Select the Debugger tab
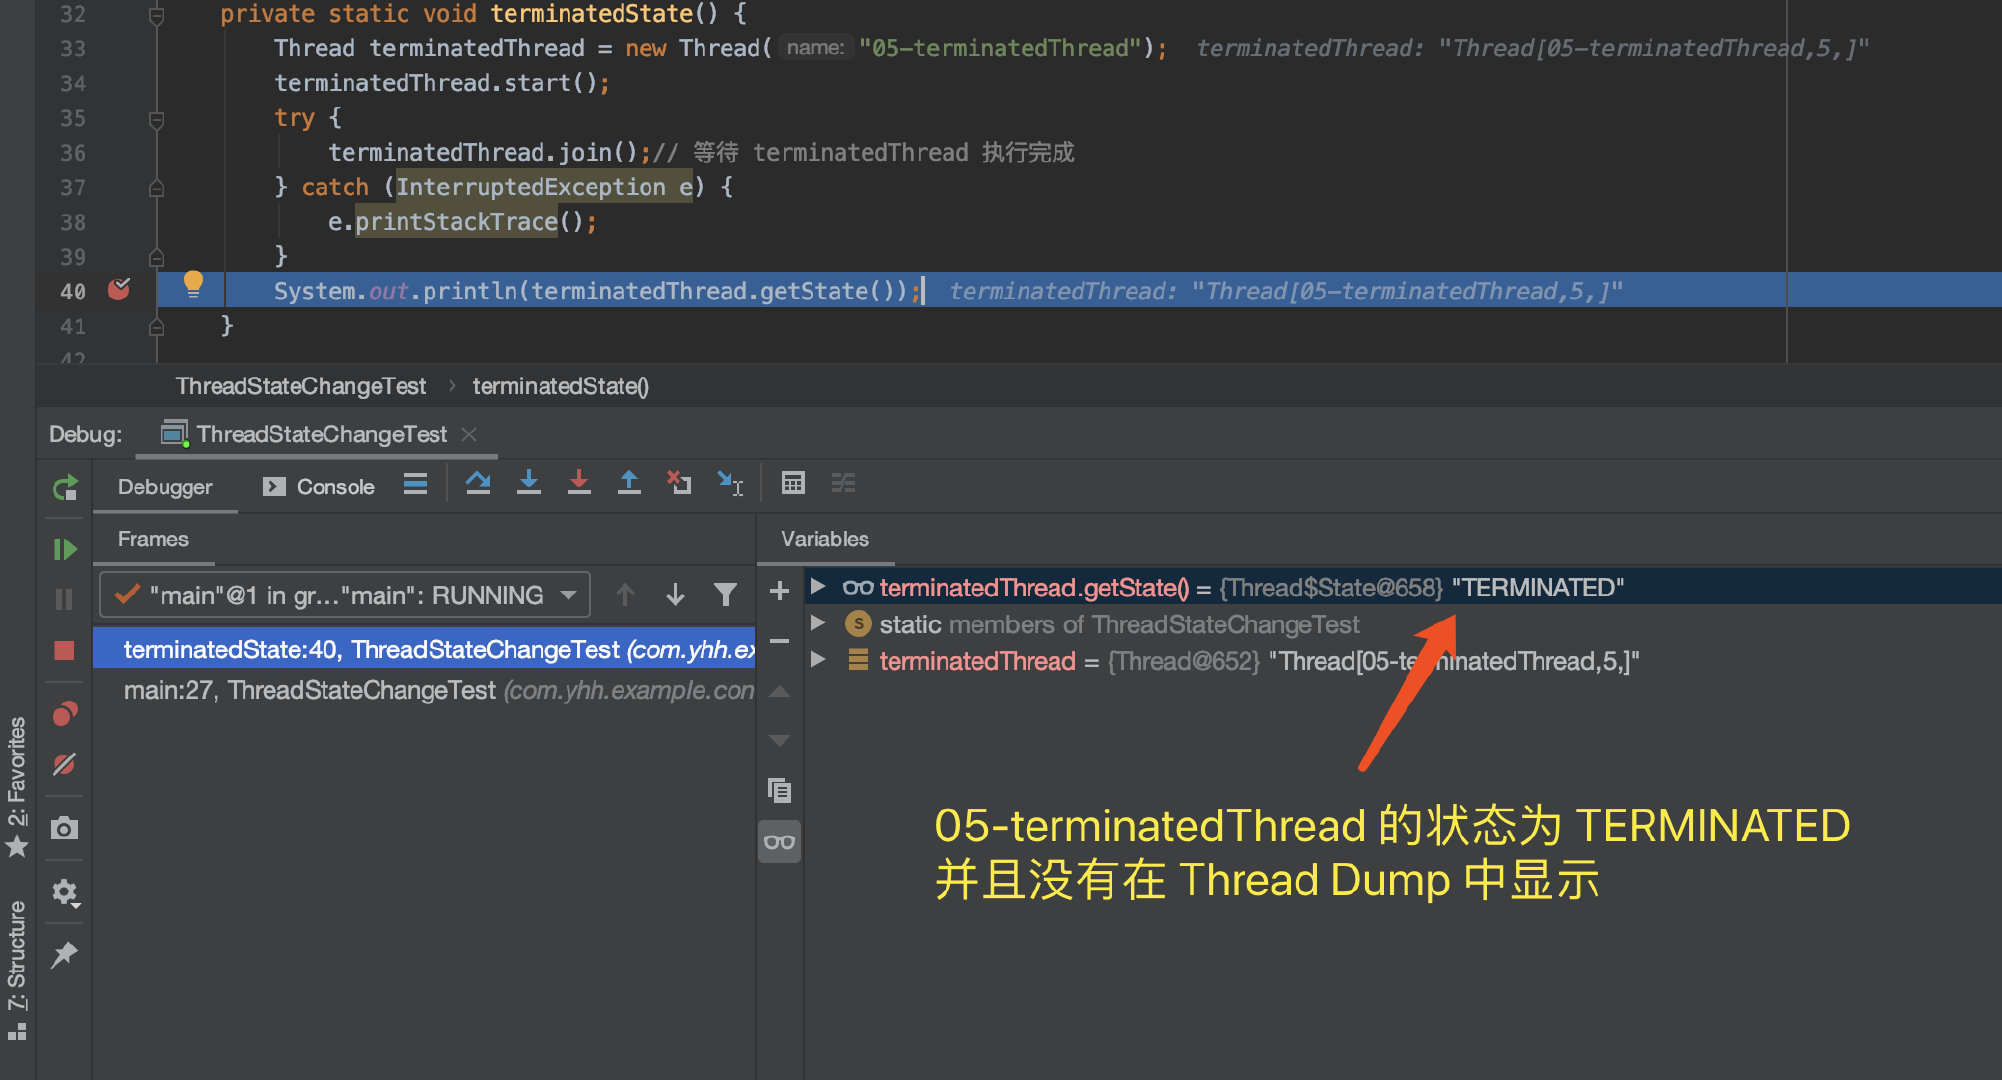The image size is (2002, 1080). 165,487
